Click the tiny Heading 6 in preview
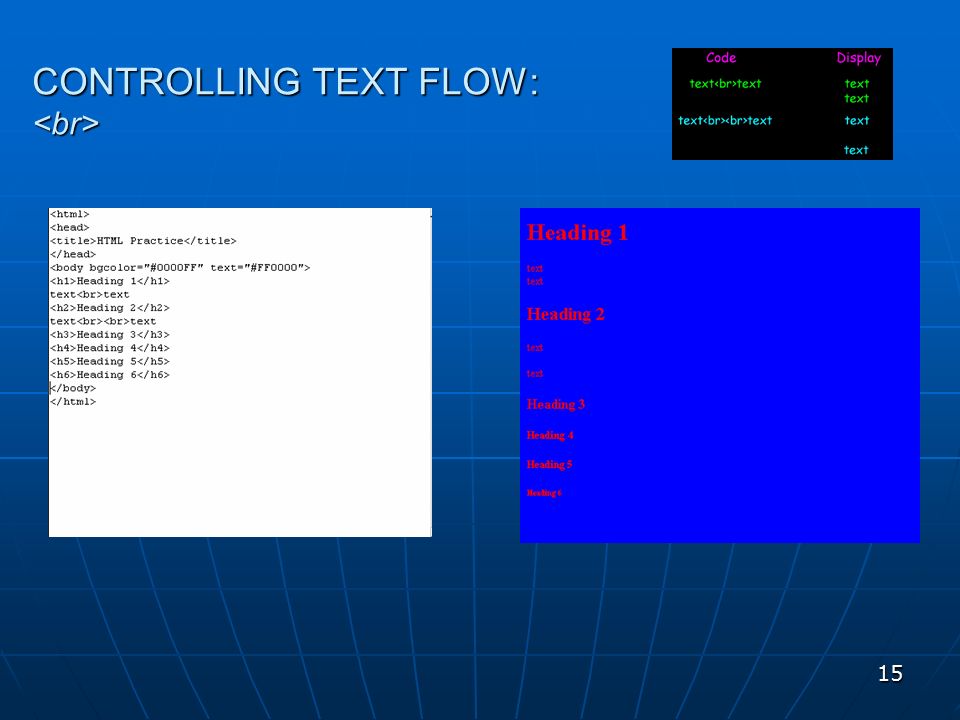960x720 pixels. (x=544, y=493)
